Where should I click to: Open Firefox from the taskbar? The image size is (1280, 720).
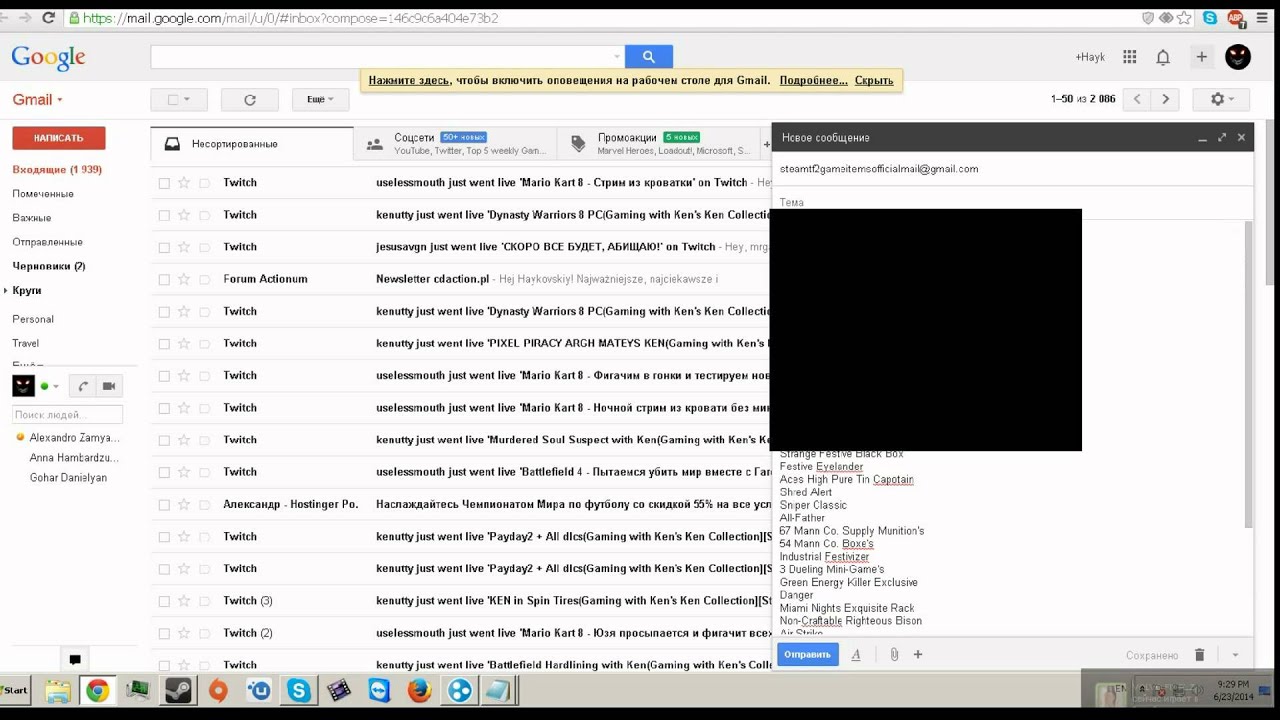point(419,690)
